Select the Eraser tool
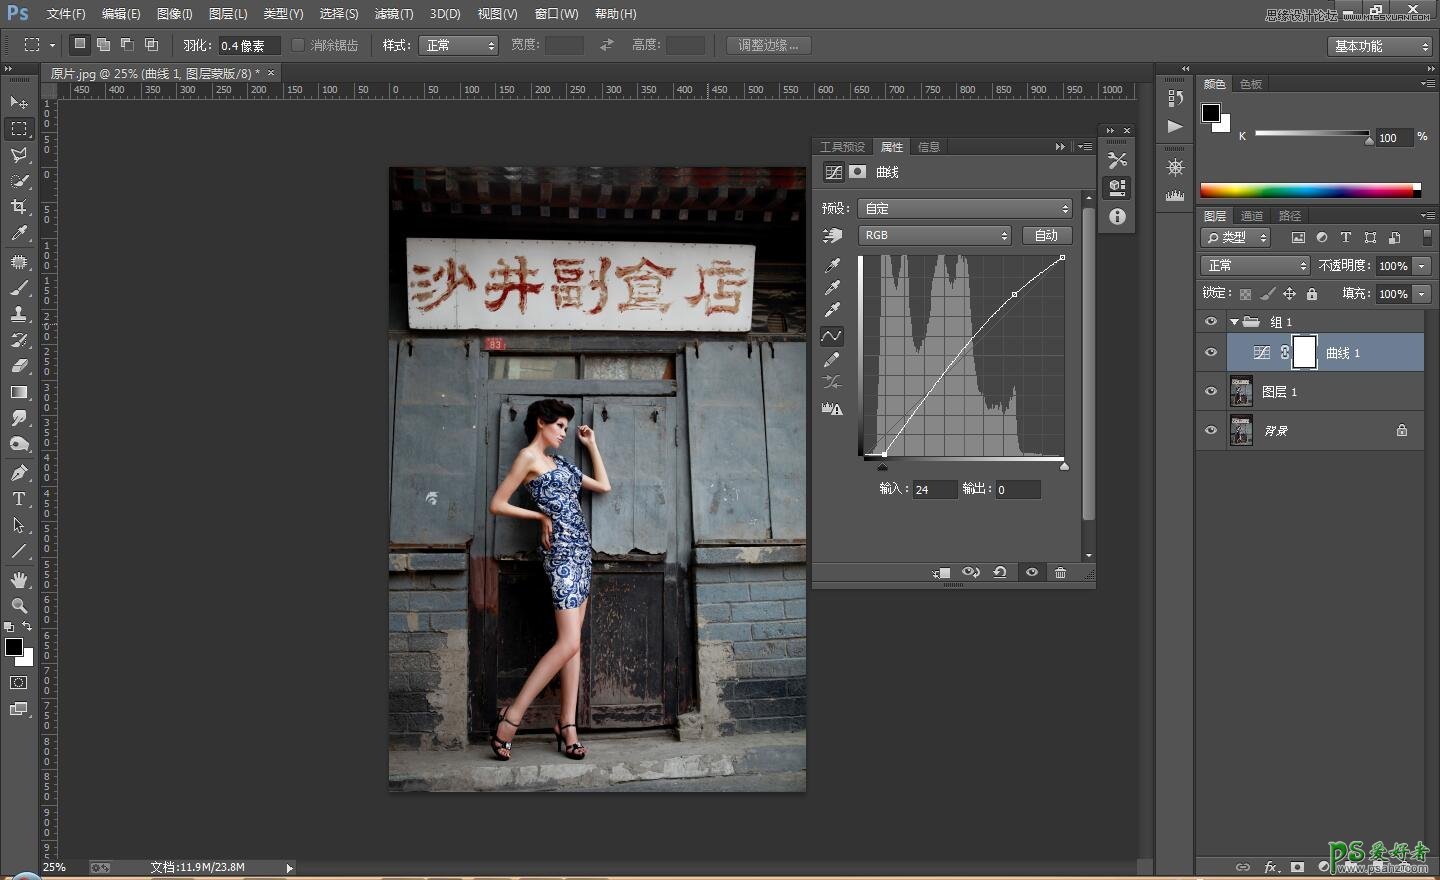The width and height of the screenshot is (1440, 880). pyautogui.click(x=19, y=366)
